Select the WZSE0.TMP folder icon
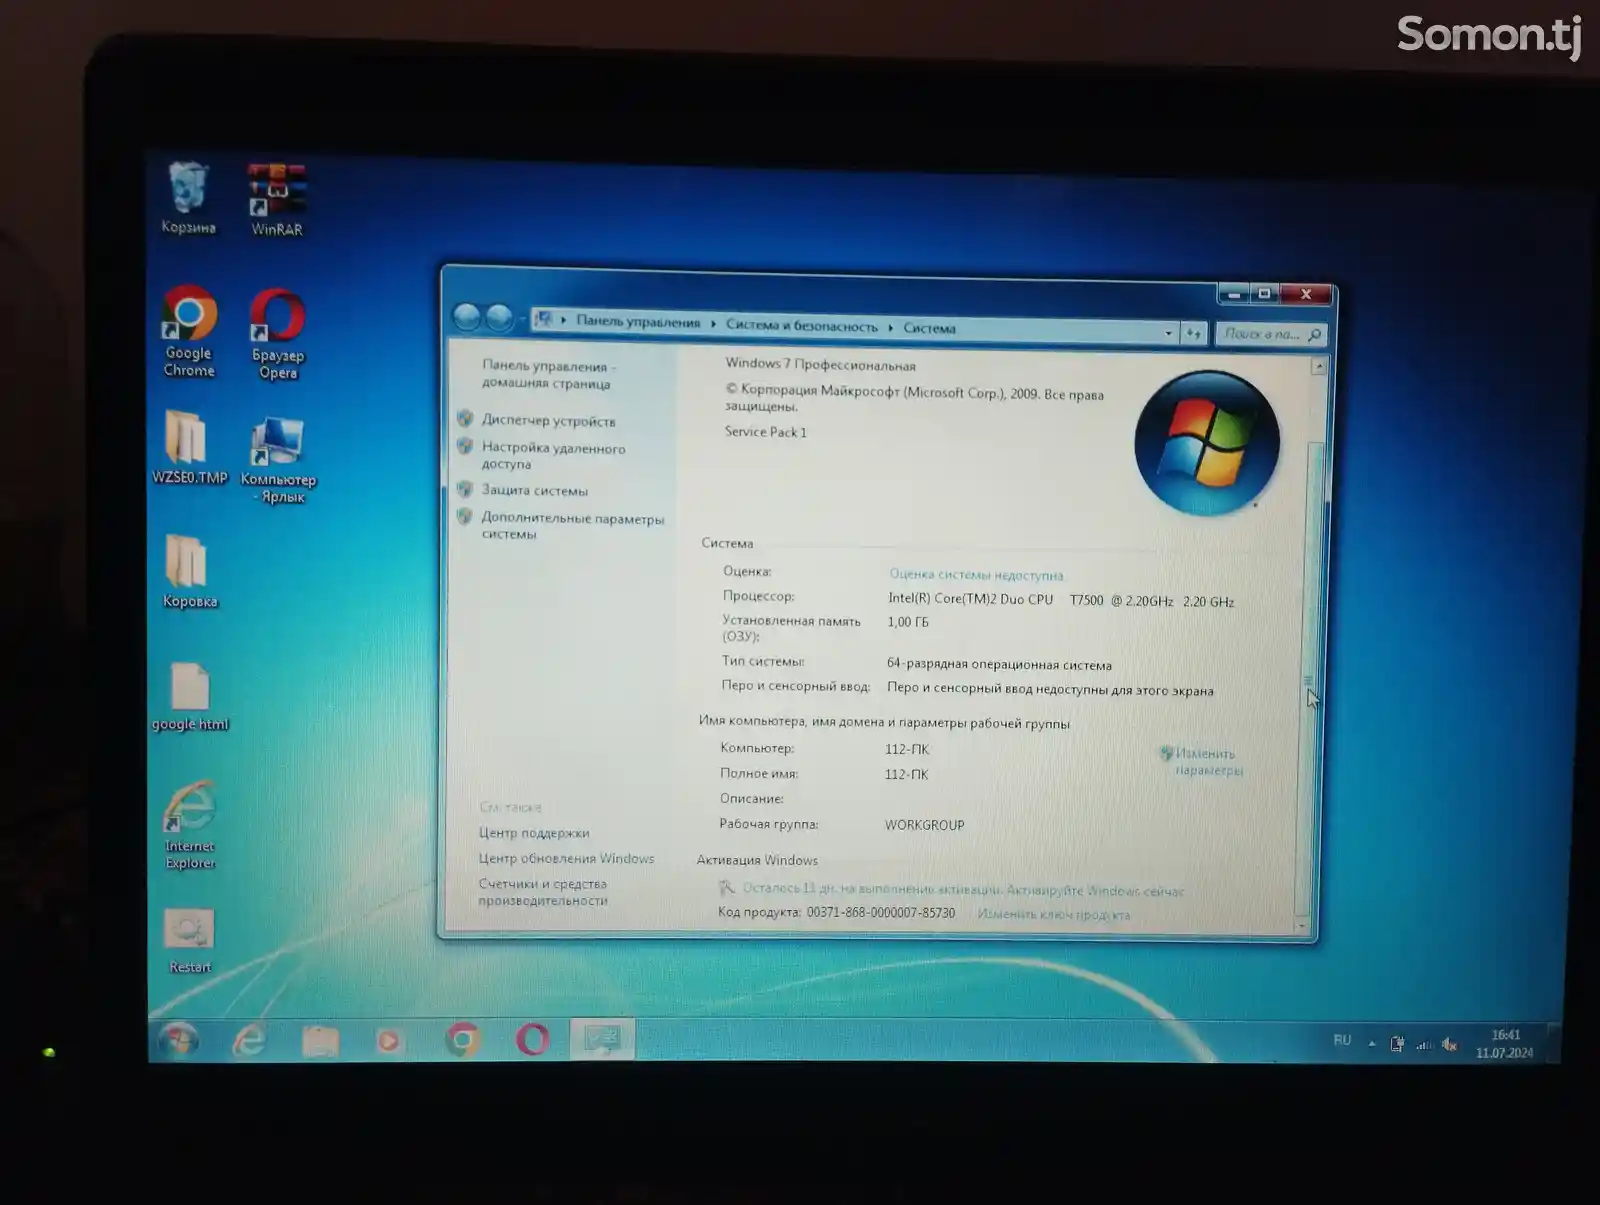 189,447
